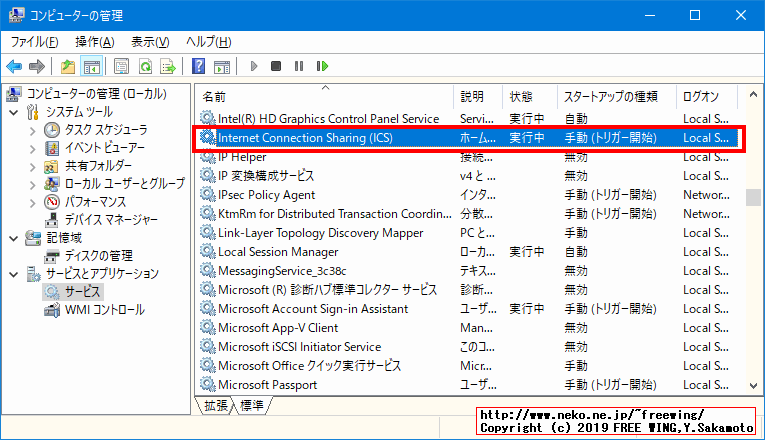Click the Forward arrow toolbar icon
Screen dimensions: 765x440
[x=37, y=66]
